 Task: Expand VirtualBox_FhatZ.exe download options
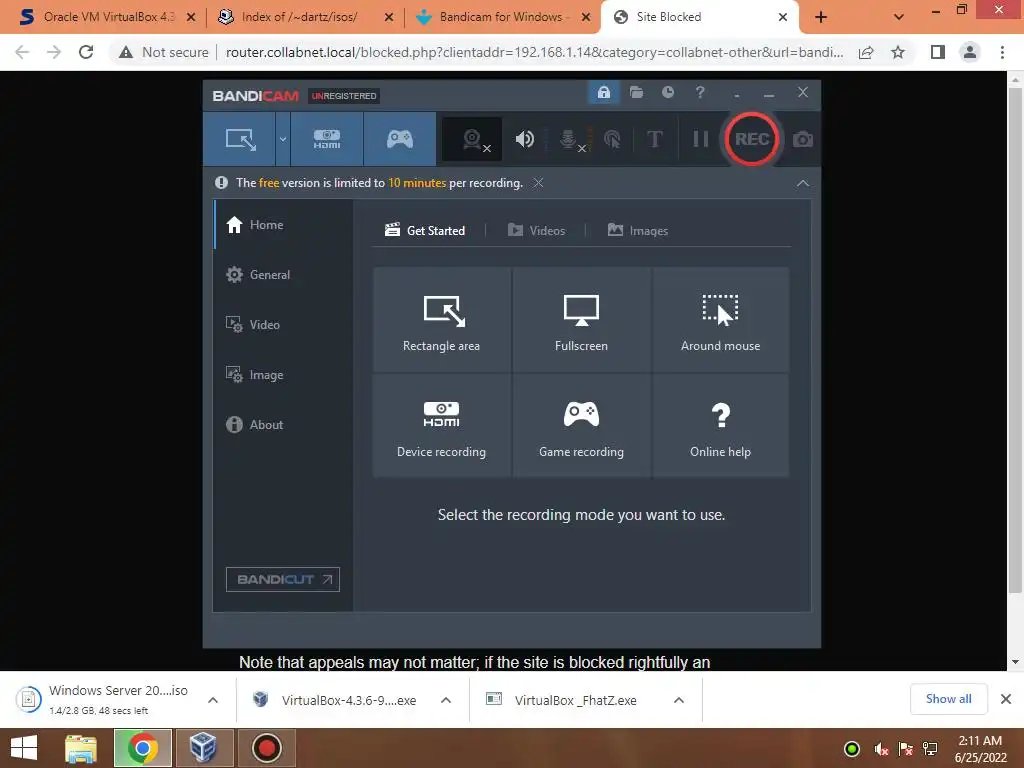click(679, 700)
